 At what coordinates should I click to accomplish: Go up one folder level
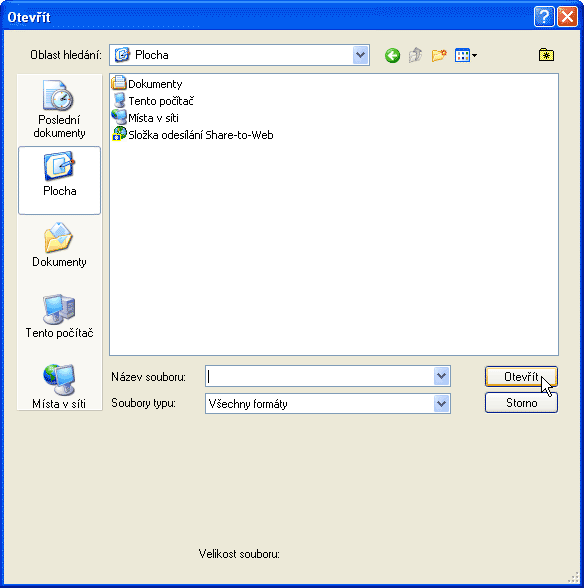[416, 56]
